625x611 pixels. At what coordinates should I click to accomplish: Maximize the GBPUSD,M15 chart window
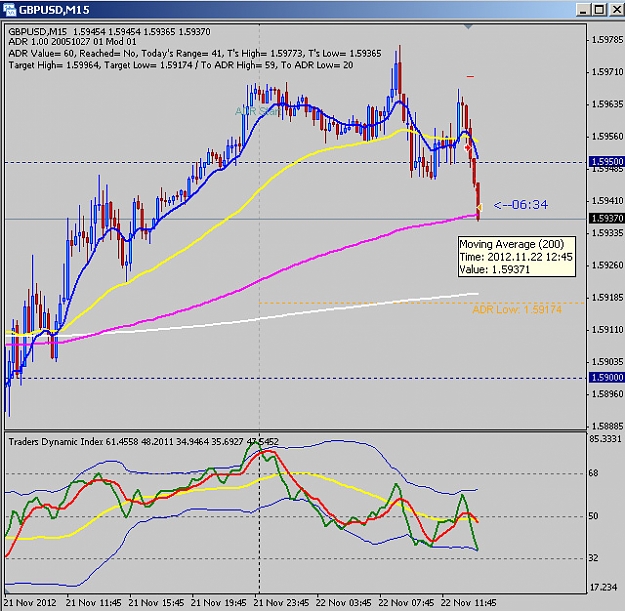pos(599,9)
